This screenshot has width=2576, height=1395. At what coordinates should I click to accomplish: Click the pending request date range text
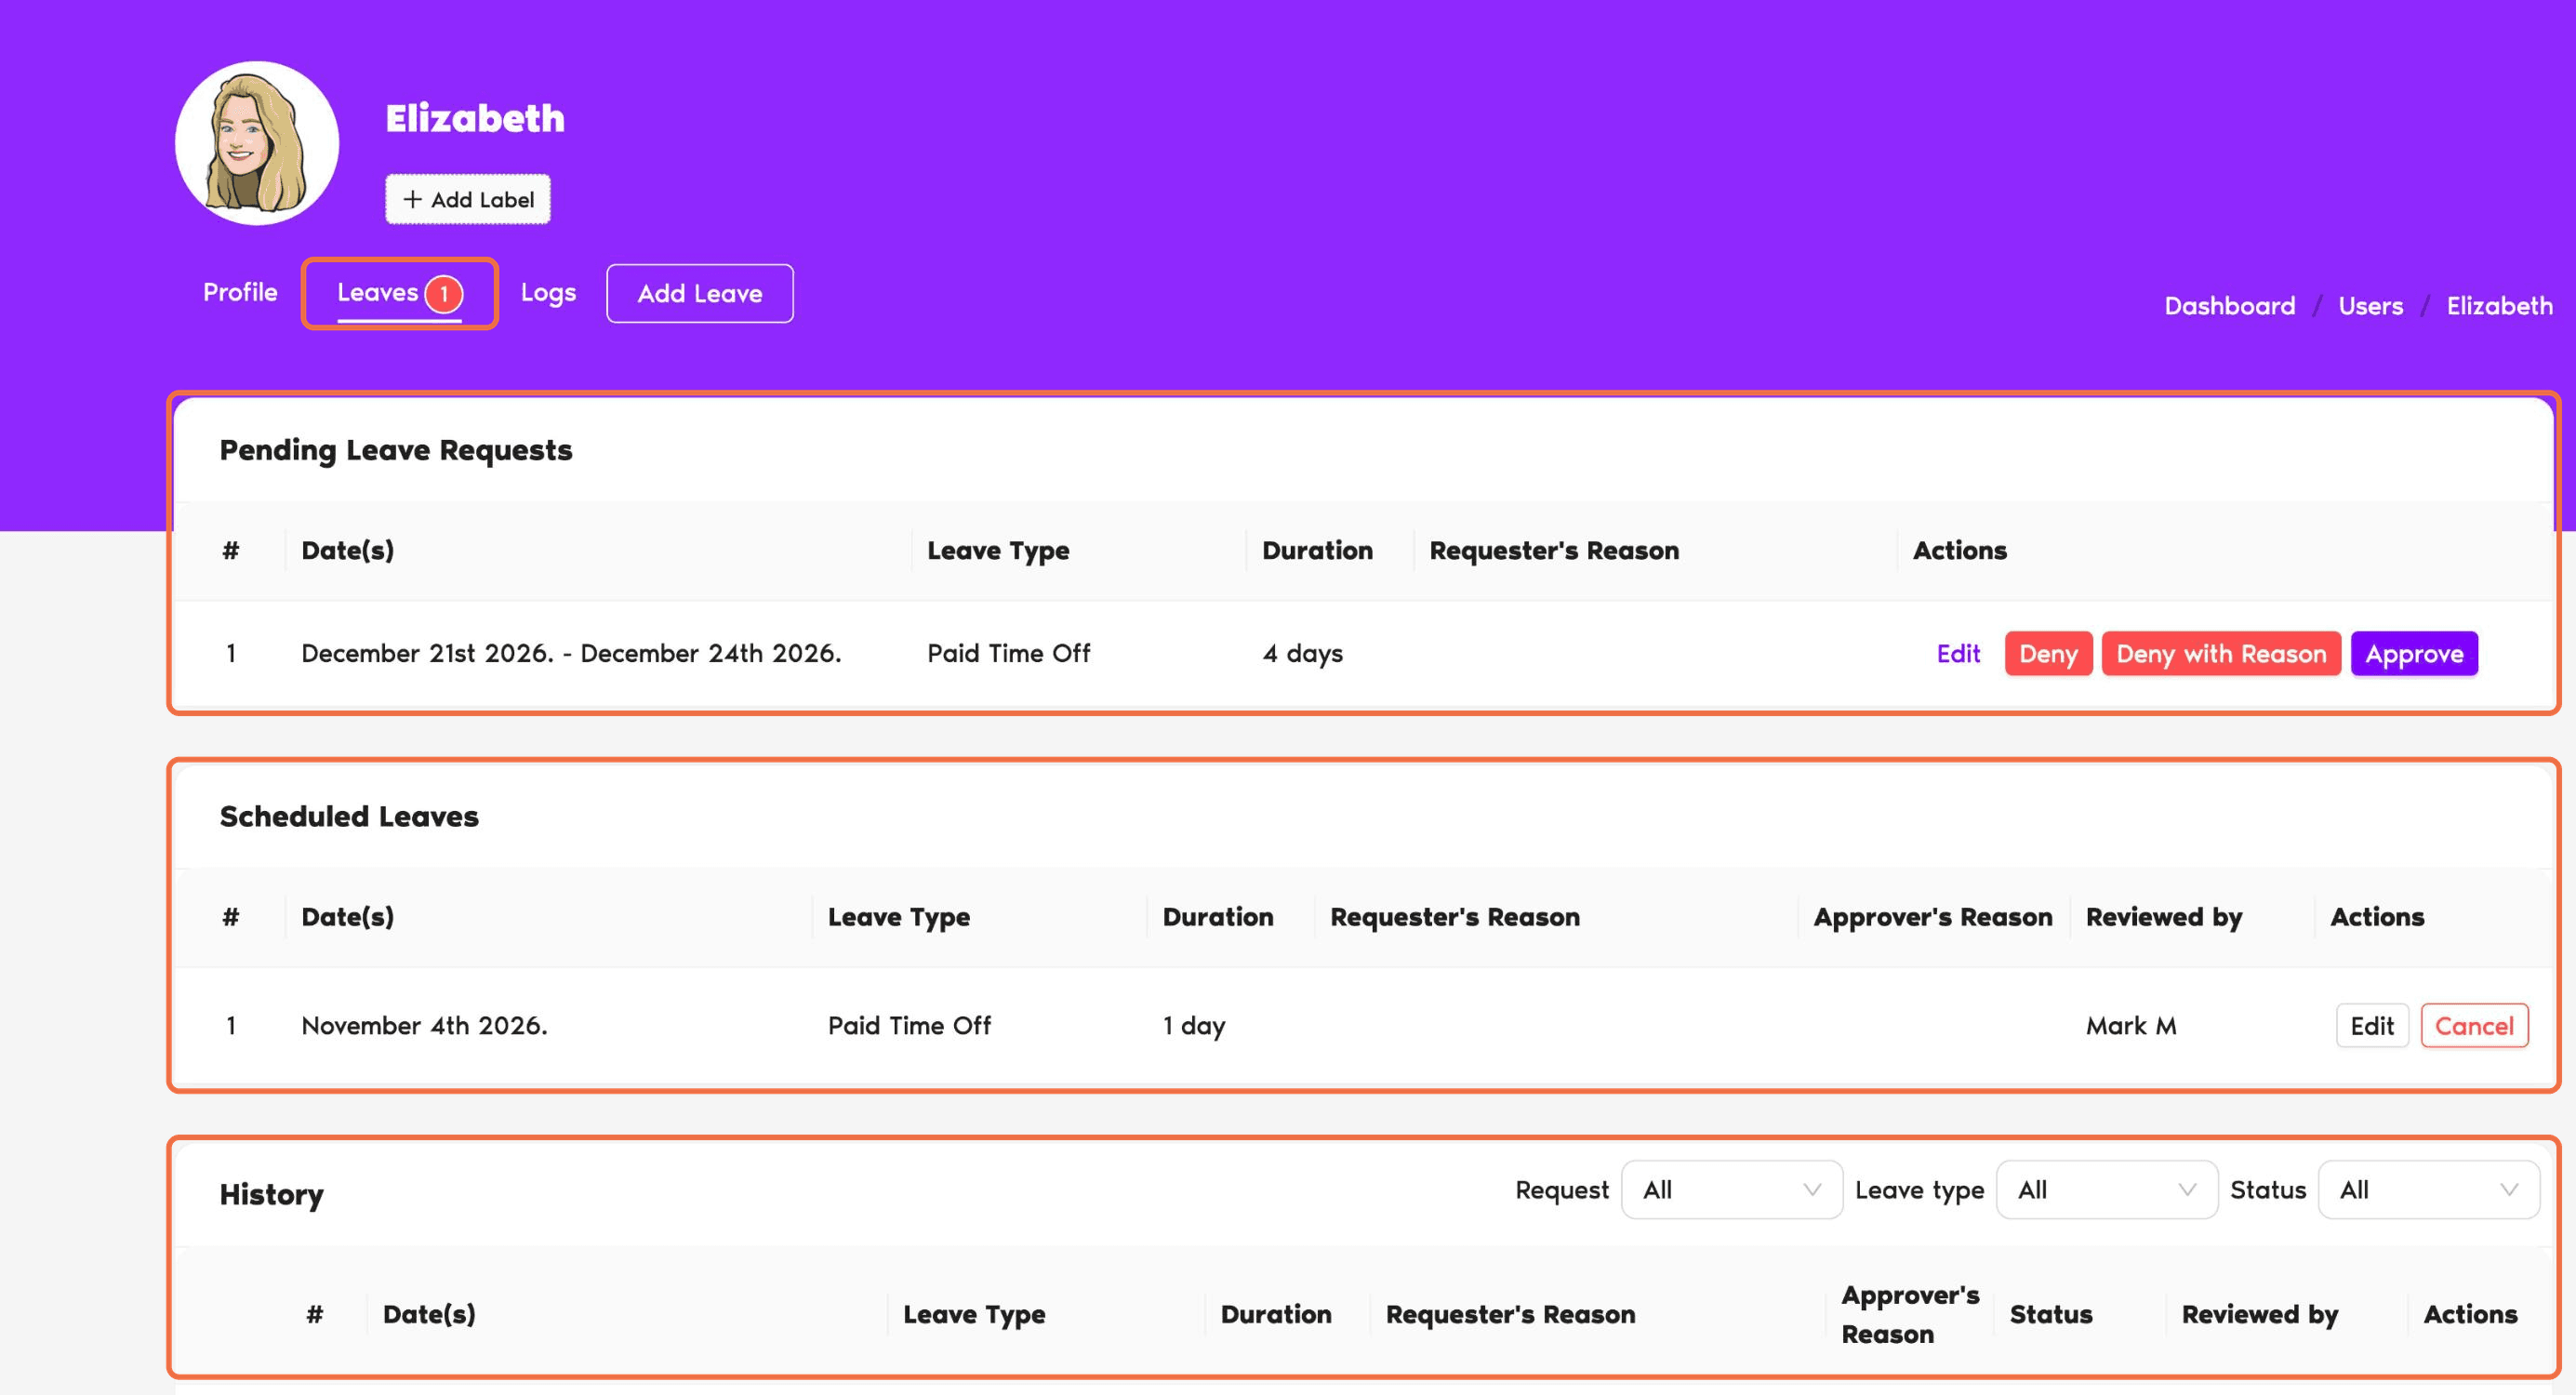click(x=571, y=653)
